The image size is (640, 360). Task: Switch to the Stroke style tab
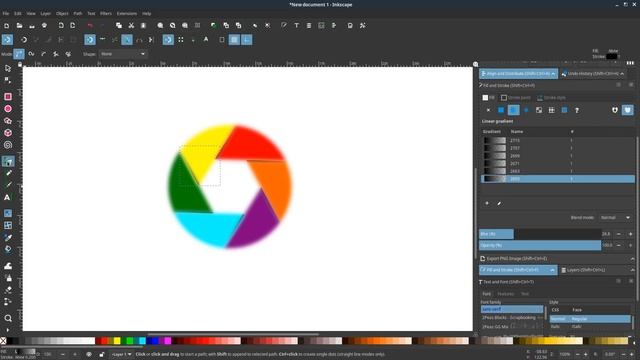551,98
